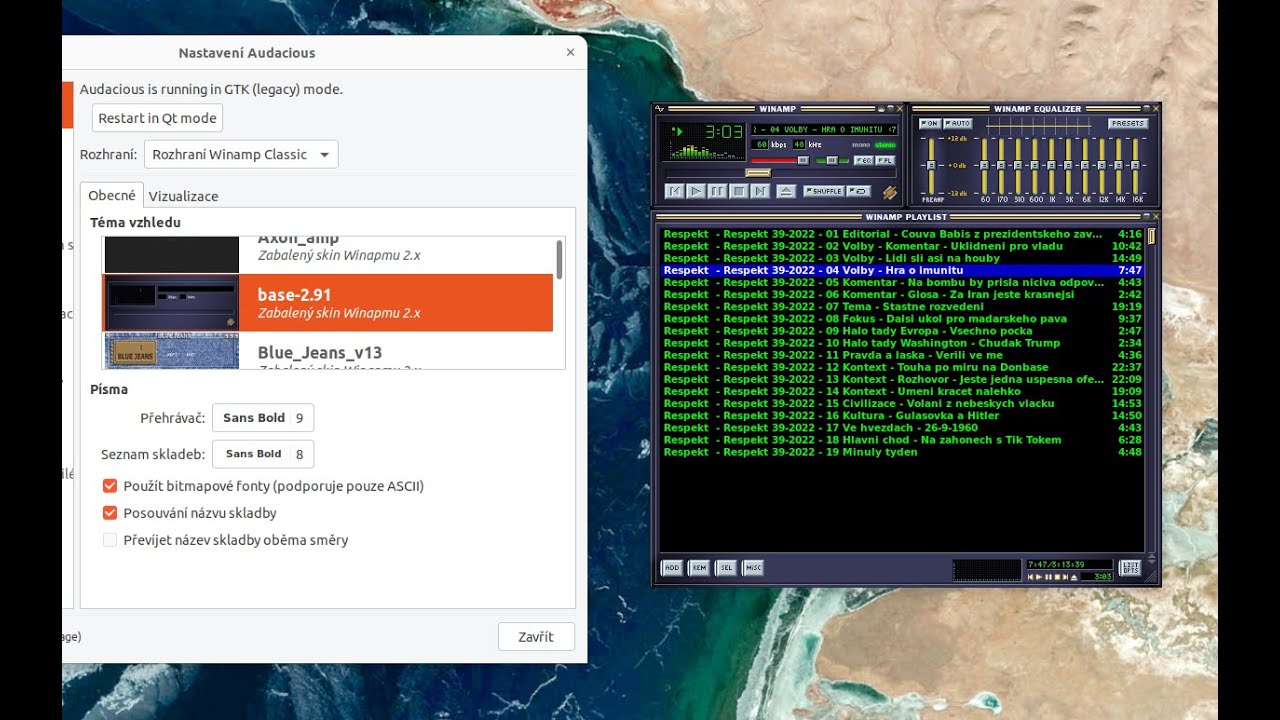Select track 19 Minuly tyden
Screen dimensions: 1280x720
click(x=902, y=452)
